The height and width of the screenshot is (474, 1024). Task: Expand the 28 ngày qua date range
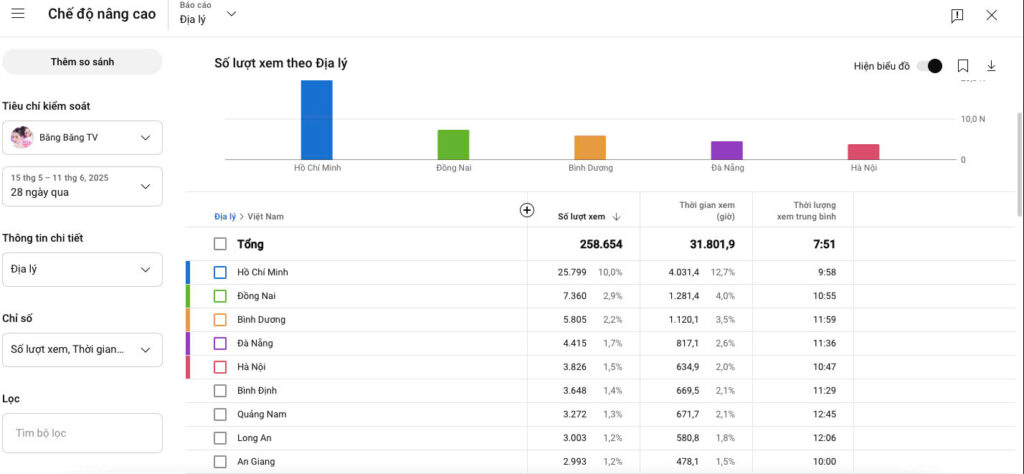pos(82,186)
